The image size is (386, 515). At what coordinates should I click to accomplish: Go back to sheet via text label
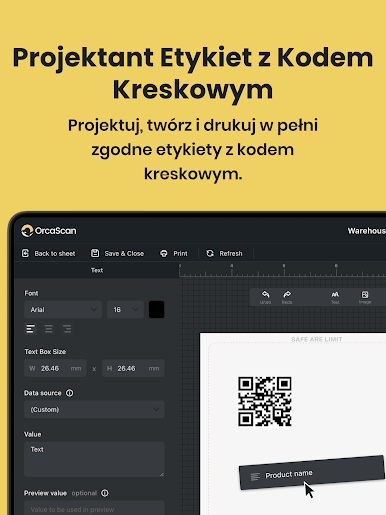point(55,254)
